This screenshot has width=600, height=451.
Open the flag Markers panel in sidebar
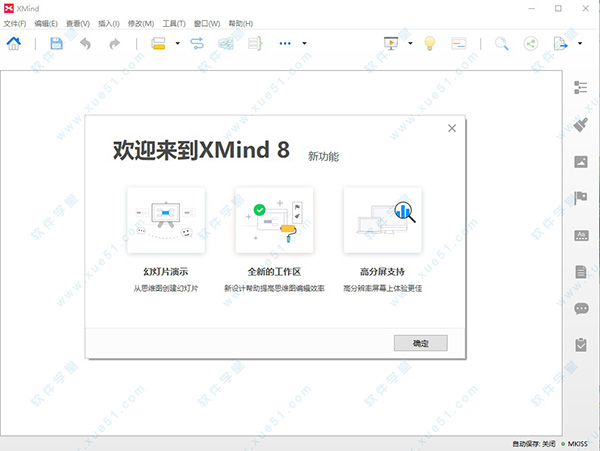pyautogui.click(x=580, y=198)
